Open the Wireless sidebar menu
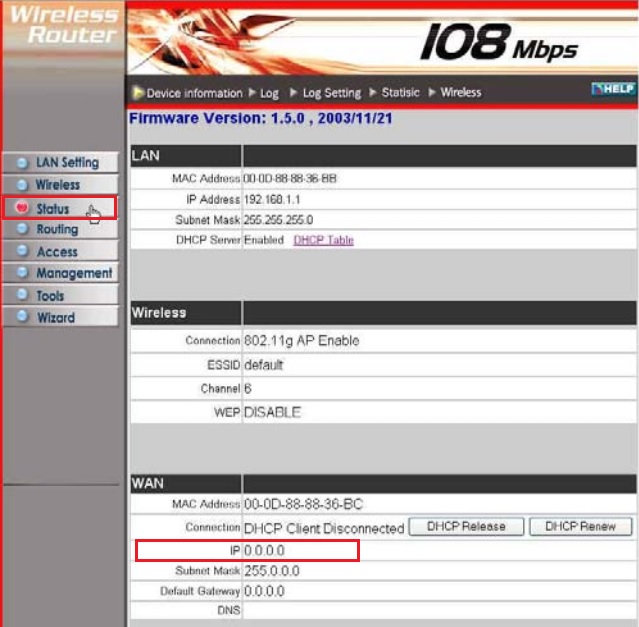Image resolution: width=639 pixels, height=627 pixels. coord(60,185)
